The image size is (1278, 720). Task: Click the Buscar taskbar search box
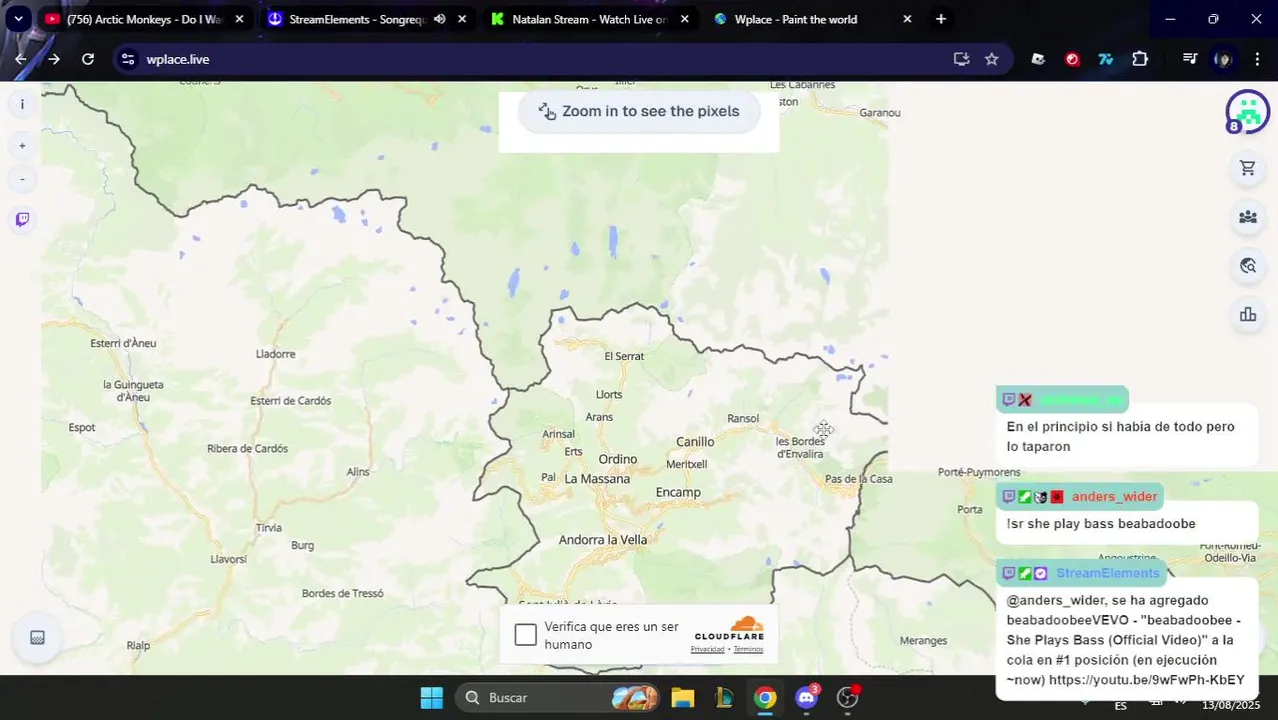click(559, 698)
